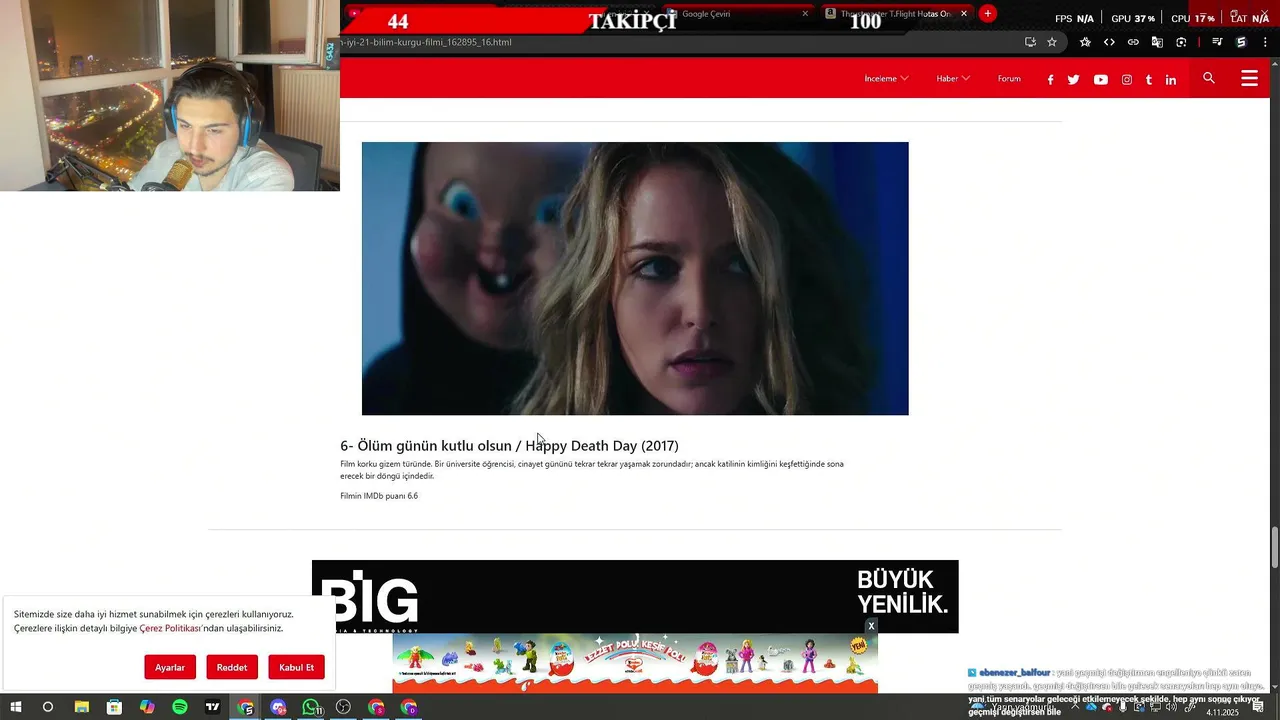Viewport: 1280px width, 720px height.
Task: Open the site's Facebook page icon
Action: pos(1050,80)
